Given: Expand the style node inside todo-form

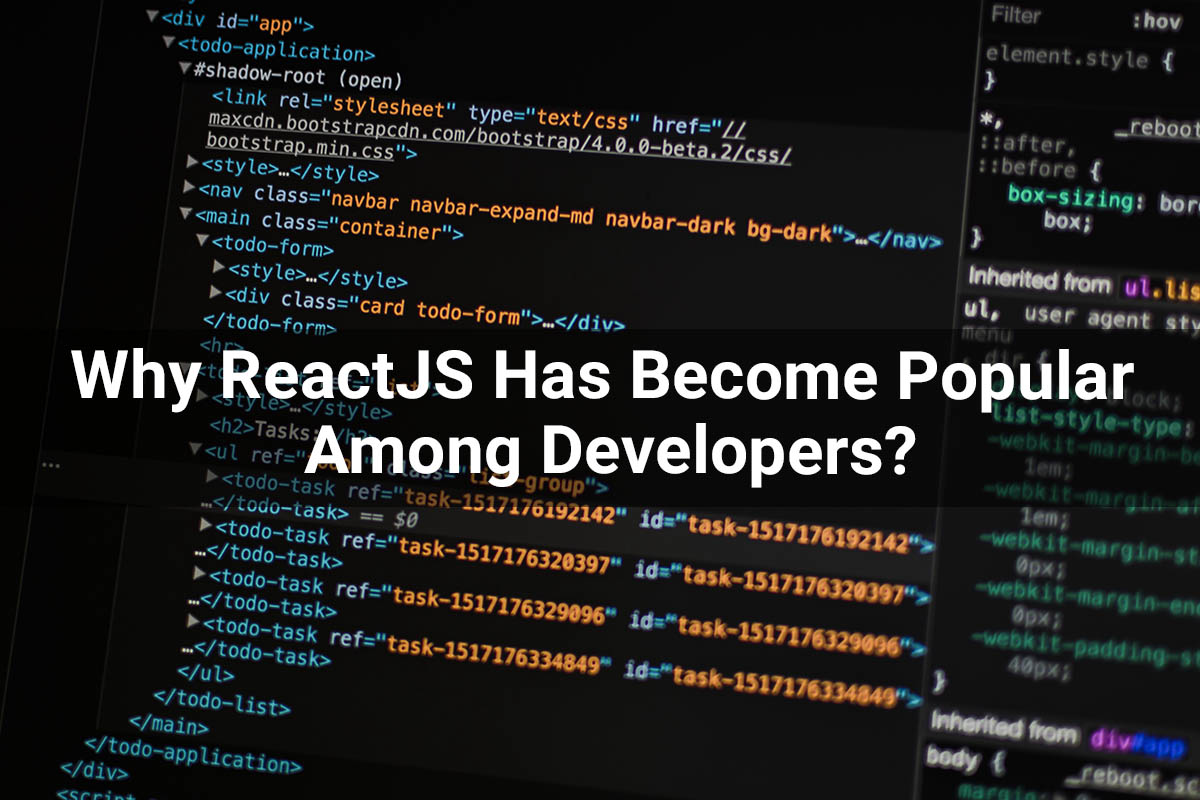Looking at the screenshot, I should pos(219,267).
